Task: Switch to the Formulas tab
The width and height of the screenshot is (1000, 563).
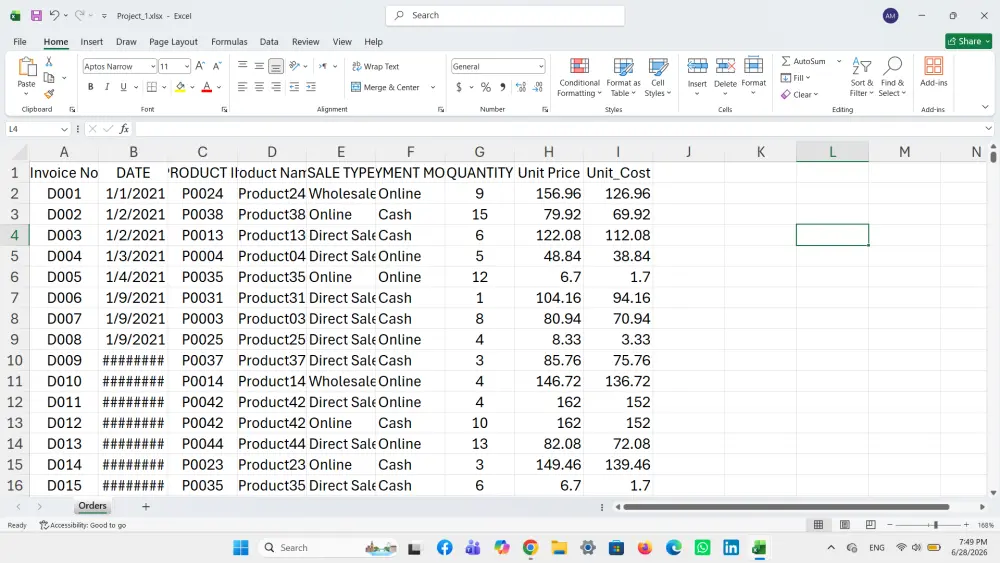Action: tap(229, 41)
